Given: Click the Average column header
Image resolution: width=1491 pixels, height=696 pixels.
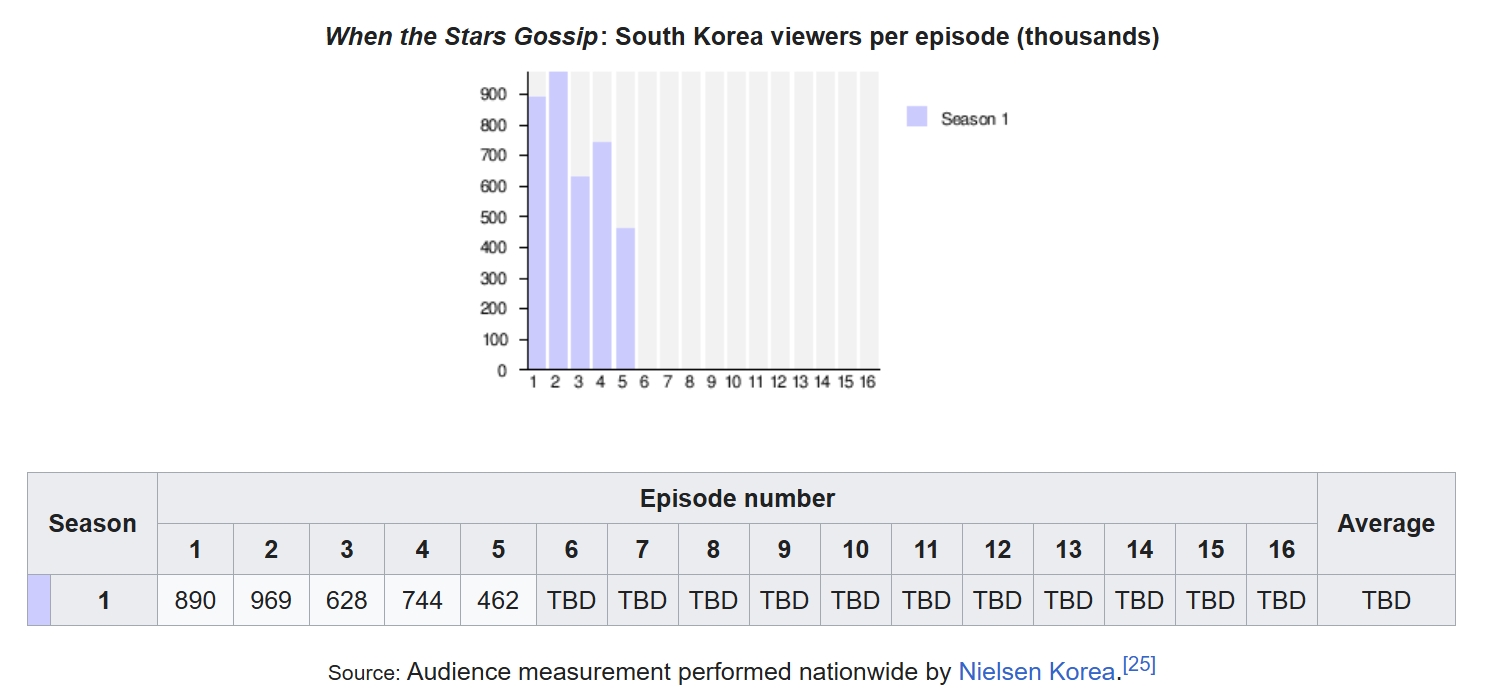Looking at the screenshot, I should point(1385,523).
